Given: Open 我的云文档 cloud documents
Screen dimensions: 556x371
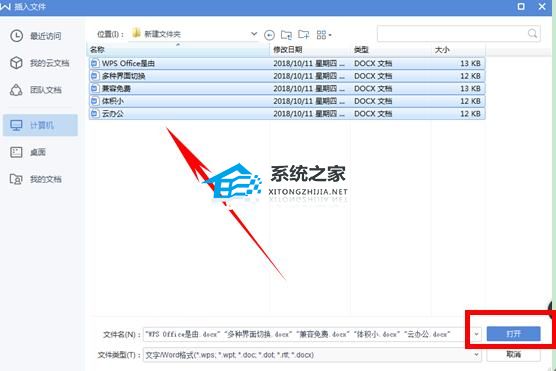Looking at the screenshot, I should tap(40, 63).
